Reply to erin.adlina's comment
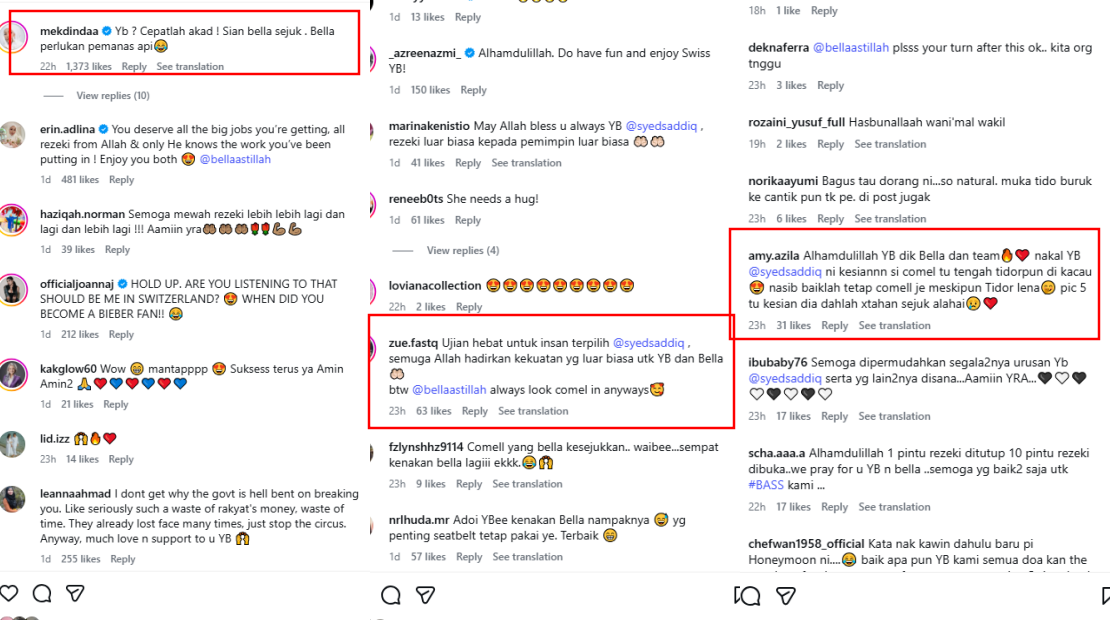Screen dimensions: 1110x620 [x=122, y=180]
